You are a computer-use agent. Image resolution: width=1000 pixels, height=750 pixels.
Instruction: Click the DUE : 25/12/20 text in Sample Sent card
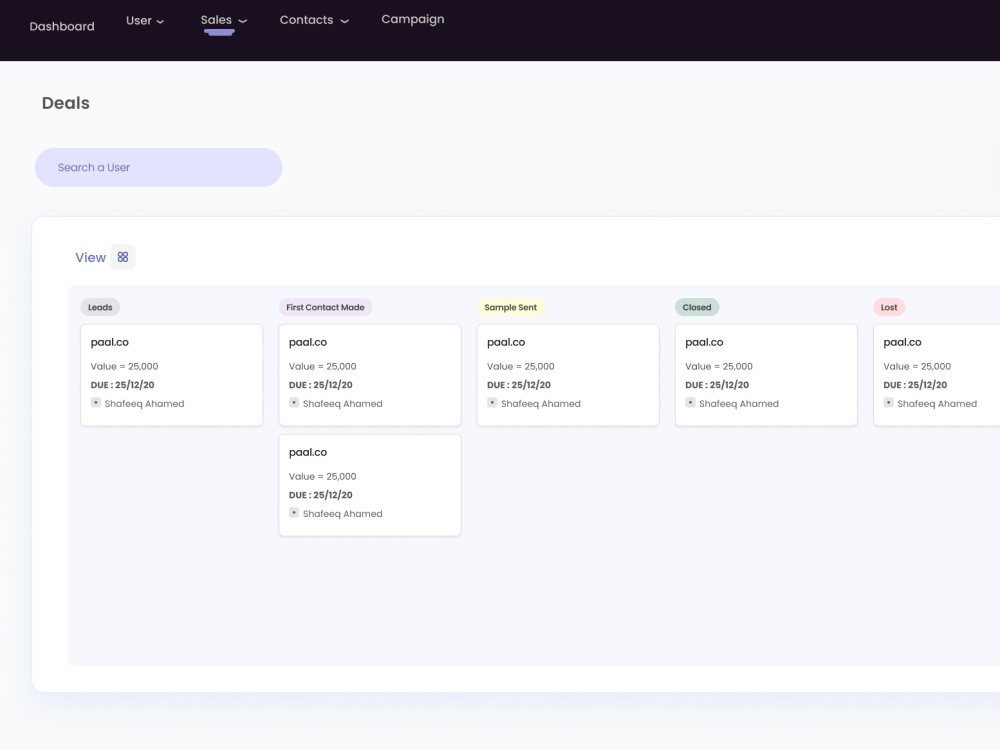(518, 385)
